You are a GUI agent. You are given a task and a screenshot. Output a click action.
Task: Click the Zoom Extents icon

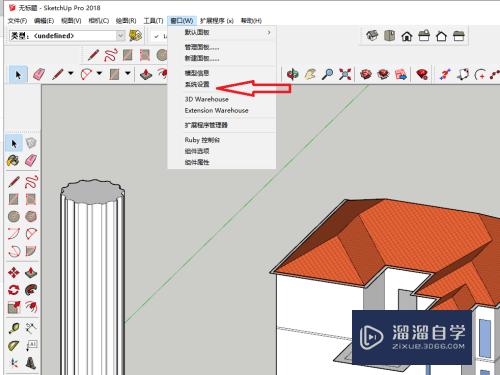click(345, 74)
